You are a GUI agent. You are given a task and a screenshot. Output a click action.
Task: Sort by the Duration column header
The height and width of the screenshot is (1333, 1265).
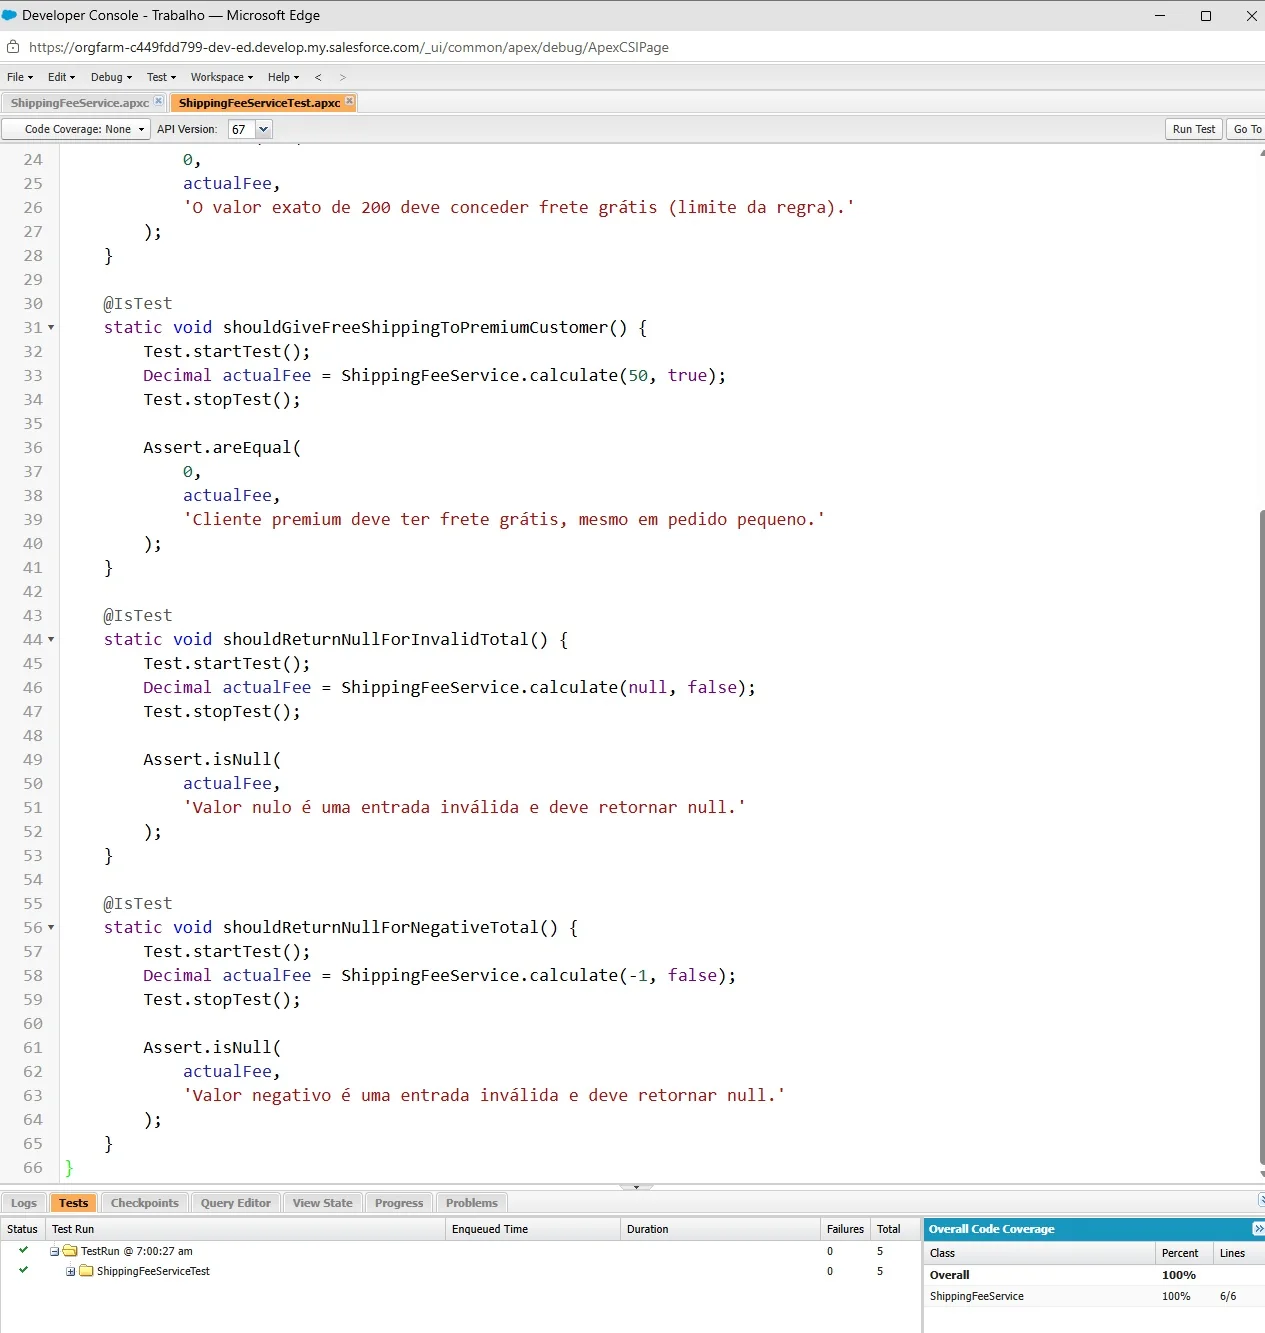click(720, 1229)
